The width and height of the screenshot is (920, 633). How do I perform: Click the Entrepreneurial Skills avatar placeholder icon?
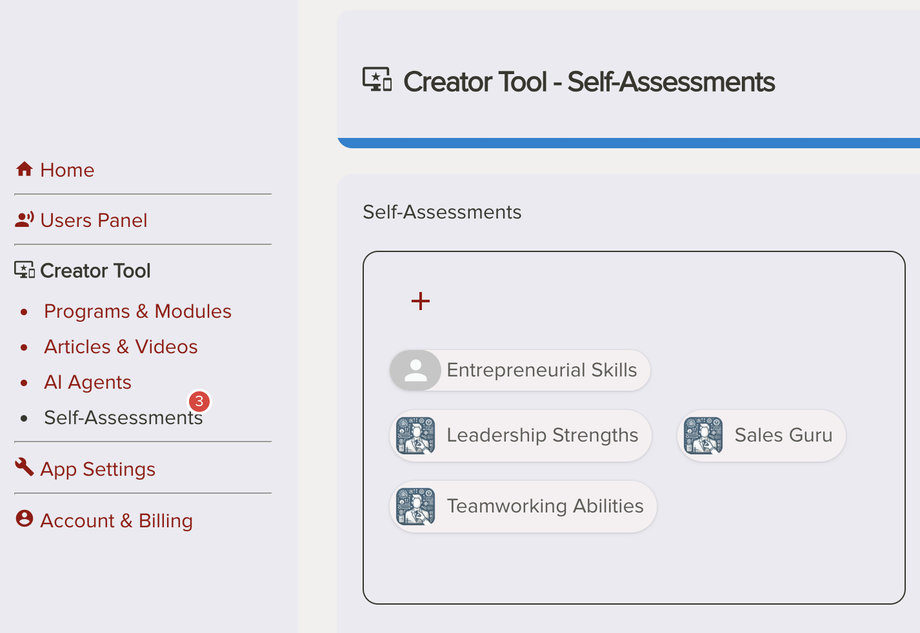[416, 370]
